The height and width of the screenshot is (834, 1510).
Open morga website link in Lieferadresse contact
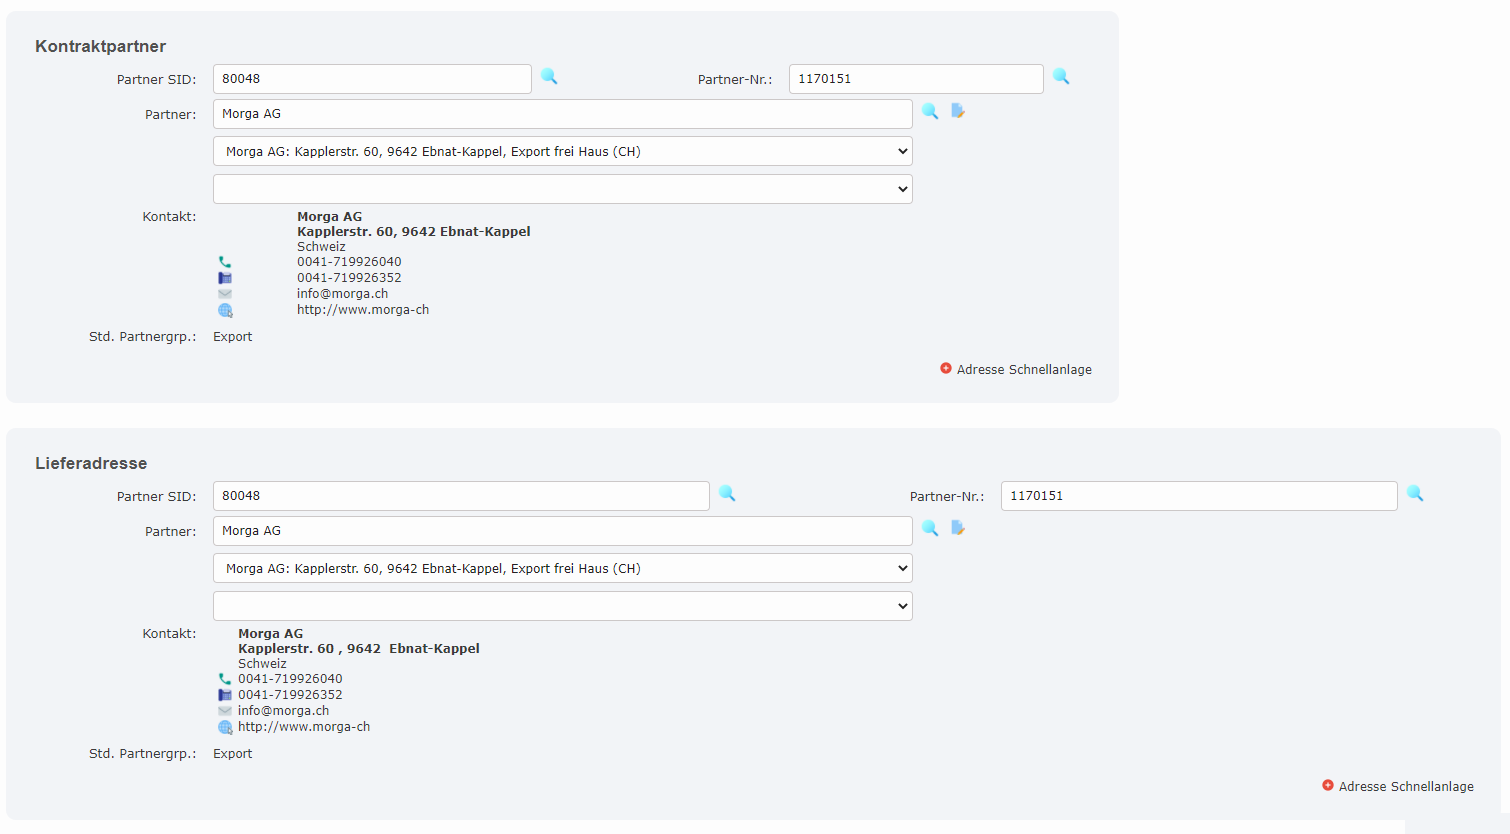click(304, 727)
